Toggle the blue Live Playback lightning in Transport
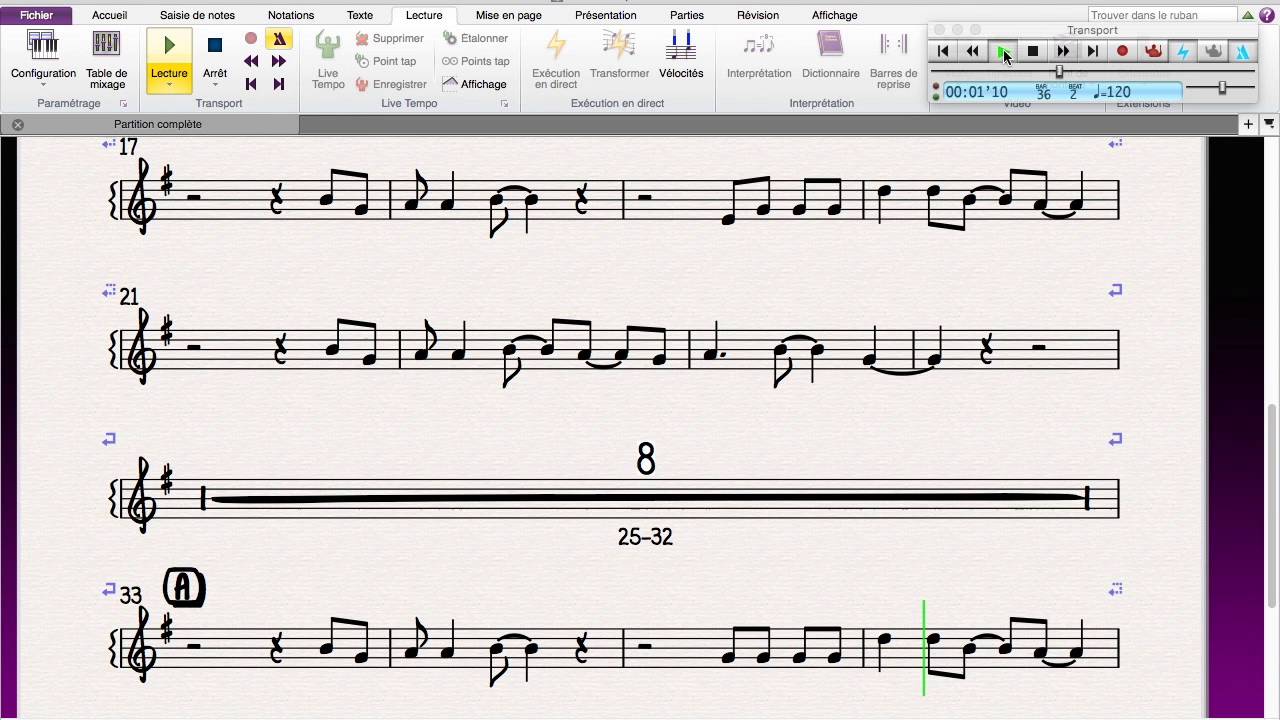 click(1183, 51)
